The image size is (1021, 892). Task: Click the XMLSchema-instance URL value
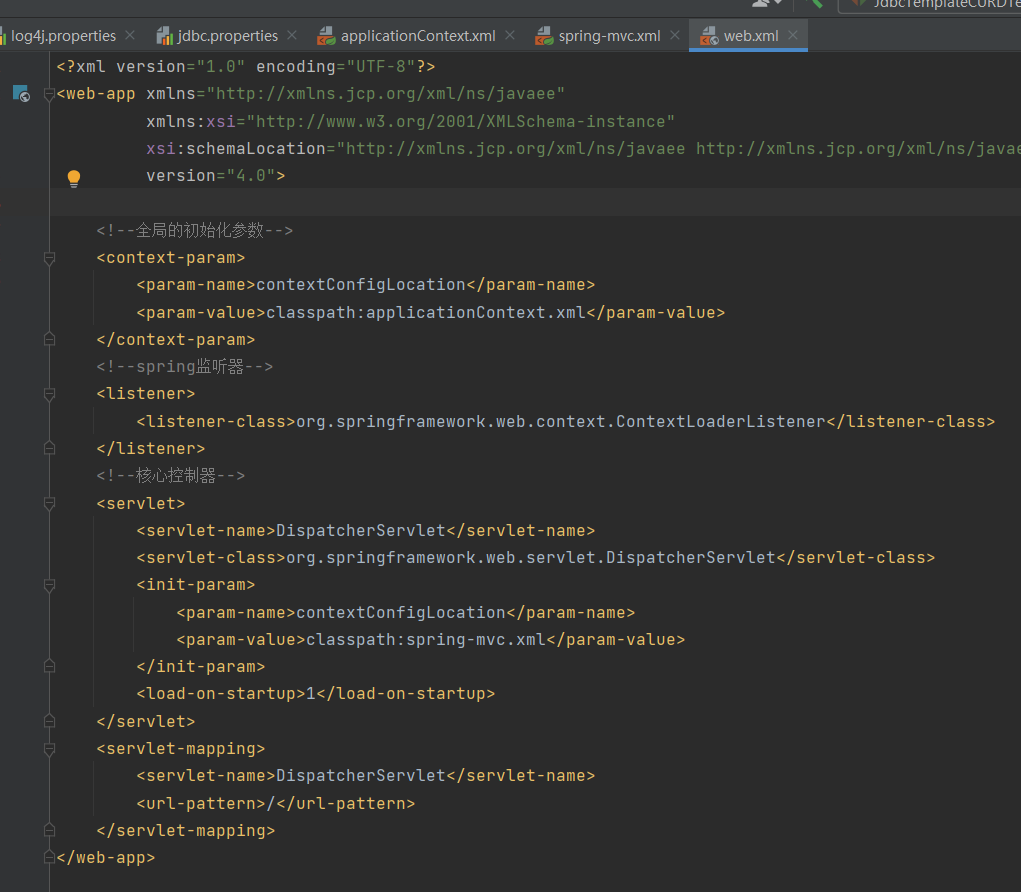click(460, 121)
